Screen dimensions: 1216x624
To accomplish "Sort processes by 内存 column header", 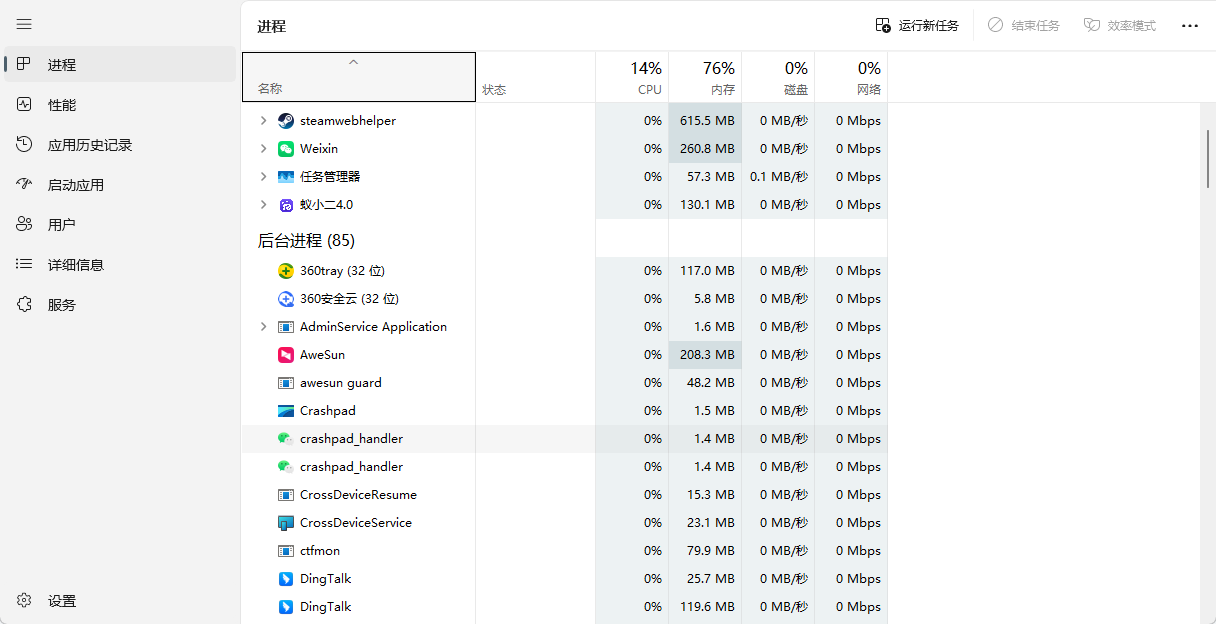I will [x=705, y=77].
